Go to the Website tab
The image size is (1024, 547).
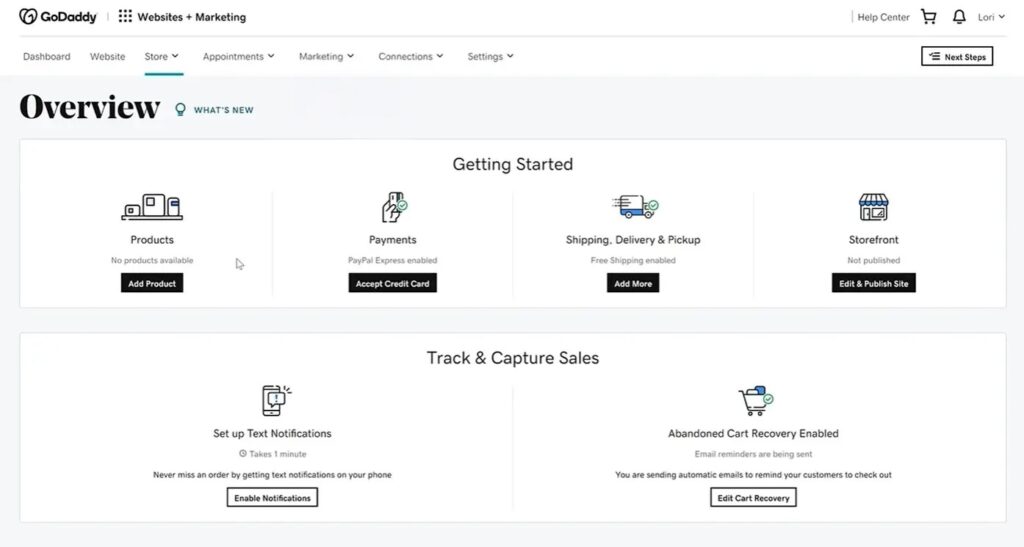pyautogui.click(x=107, y=56)
